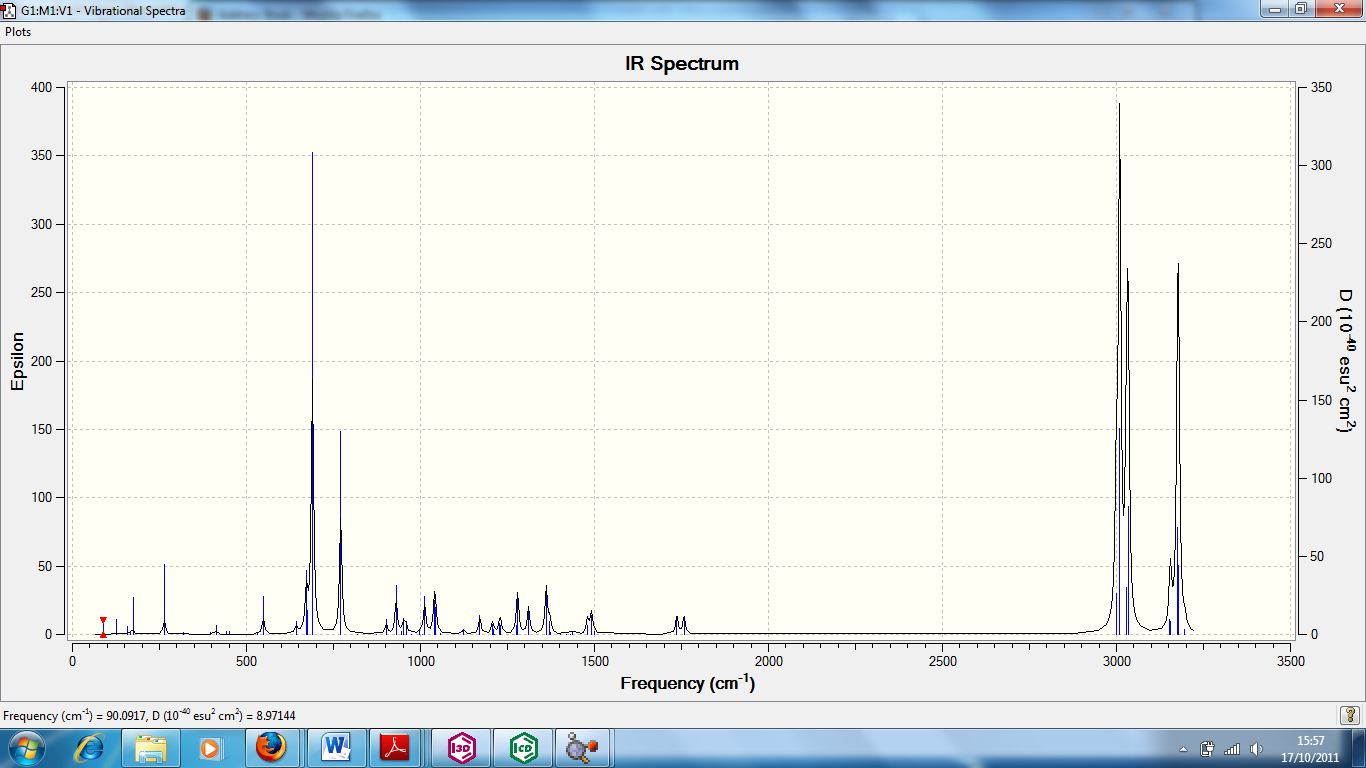1366x768 pixels.
Task: Click the Epsilon axis label
Action: pyautogui.click(x=17, y=361)
